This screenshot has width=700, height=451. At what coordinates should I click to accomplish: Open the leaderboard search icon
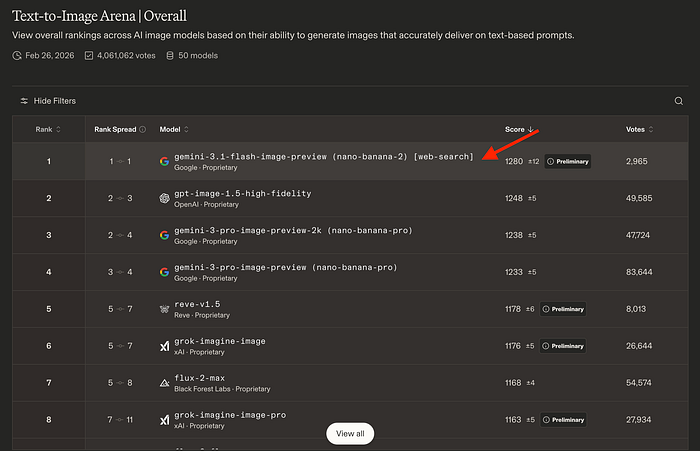(679, 101)
